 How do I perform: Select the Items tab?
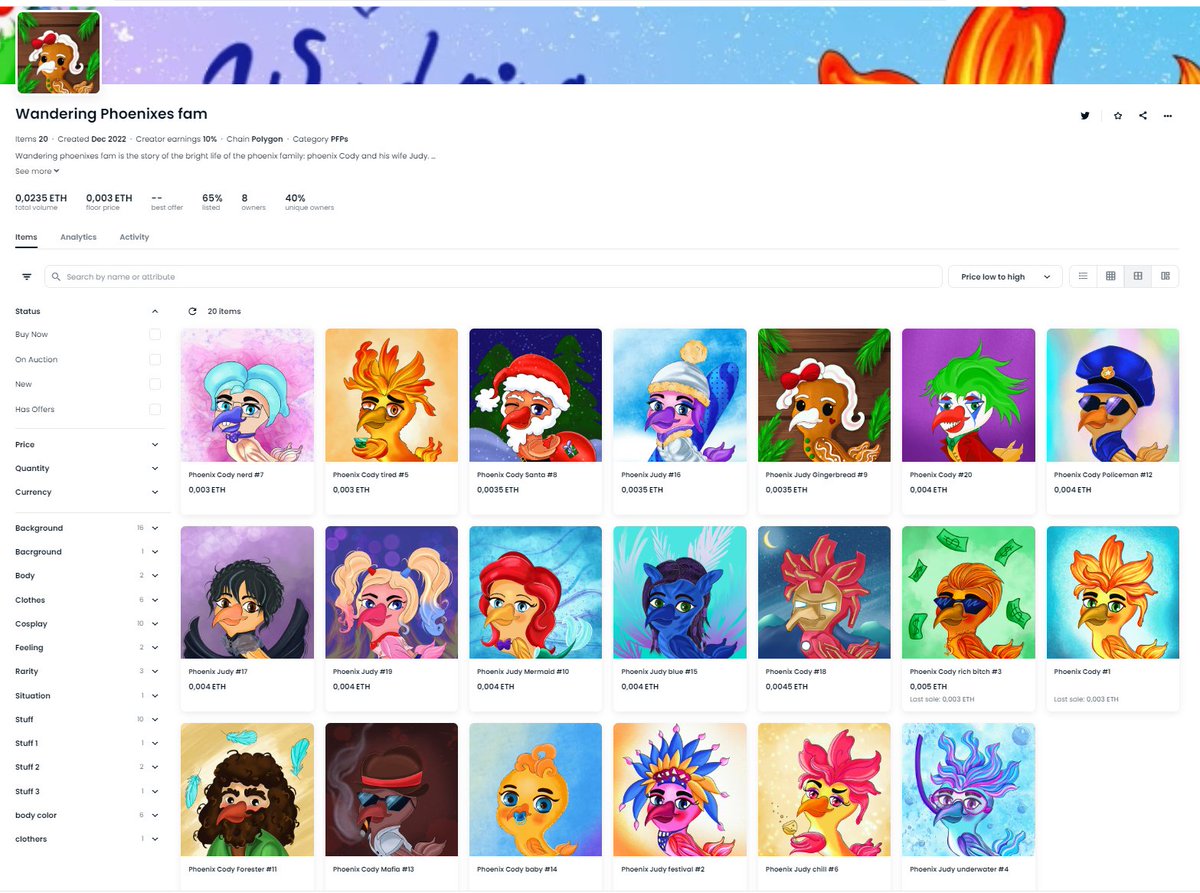click(x=26, y=237)
